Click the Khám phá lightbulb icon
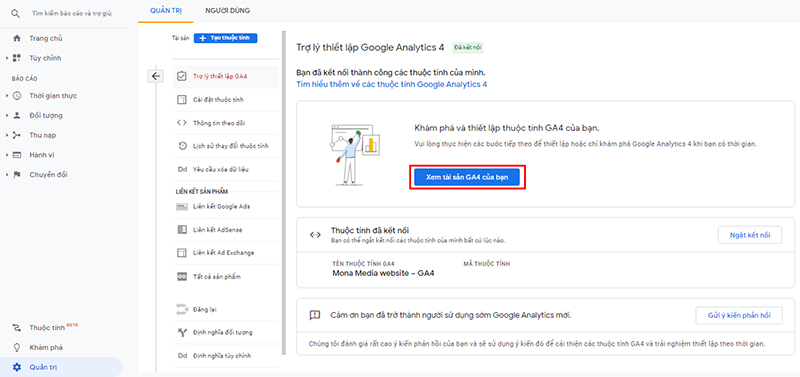Image resolution: width=800 pixels, height=377 pixels. coord(17,347)
